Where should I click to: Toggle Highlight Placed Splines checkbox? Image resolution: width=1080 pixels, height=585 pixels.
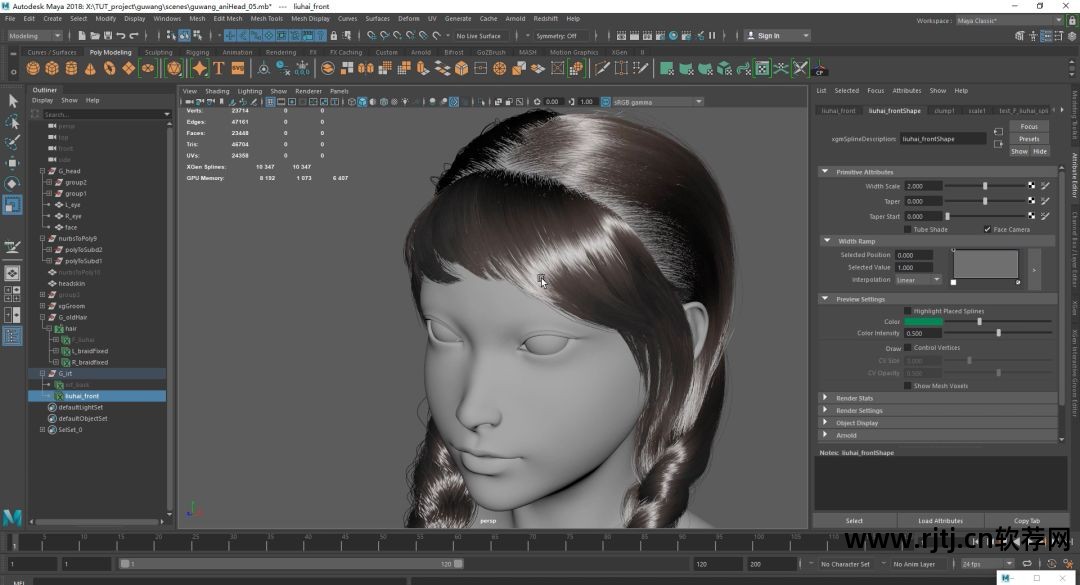click(x=908, y=311)
